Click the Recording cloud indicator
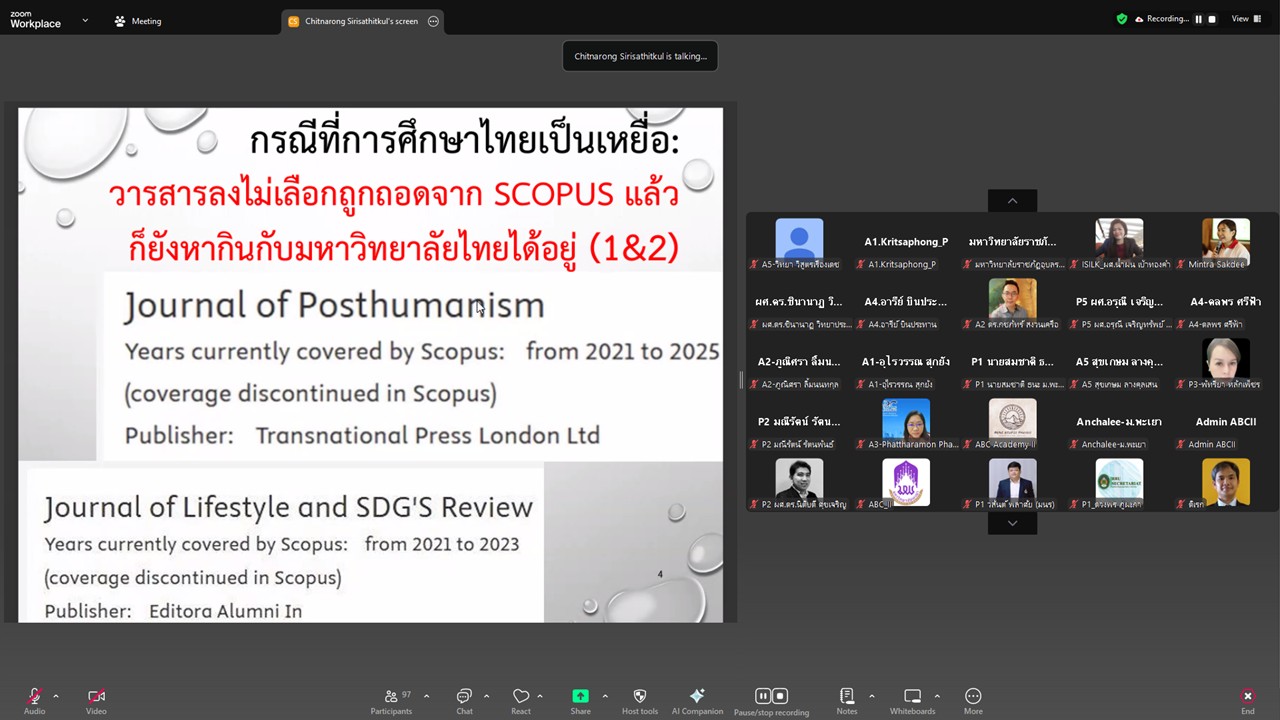Screen dimensions: 1280x720 [1161, 19]
